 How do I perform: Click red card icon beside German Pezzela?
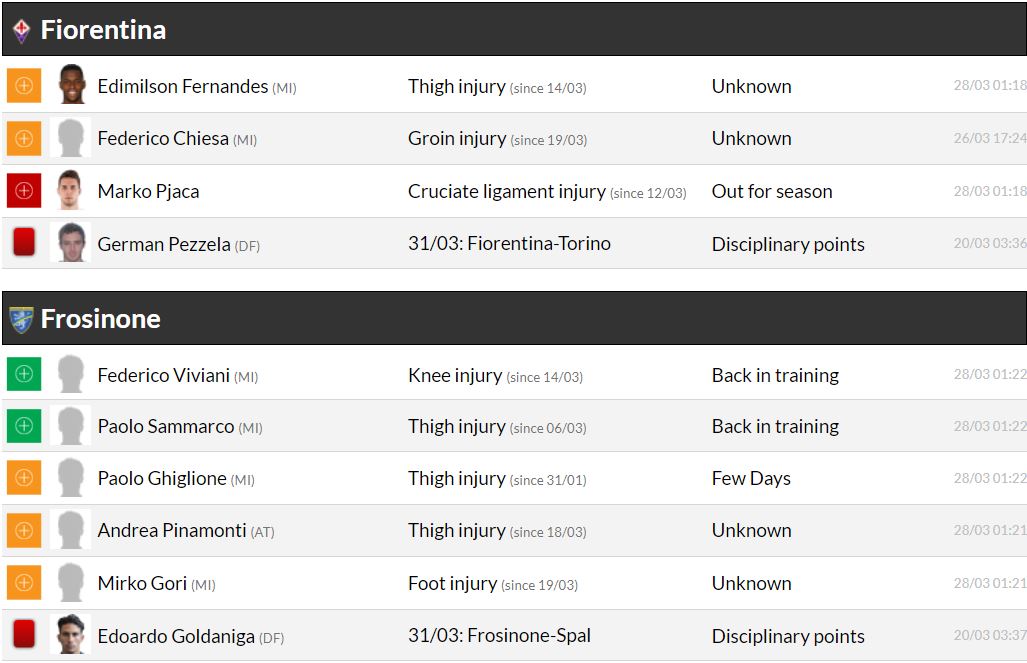[24, 243]
